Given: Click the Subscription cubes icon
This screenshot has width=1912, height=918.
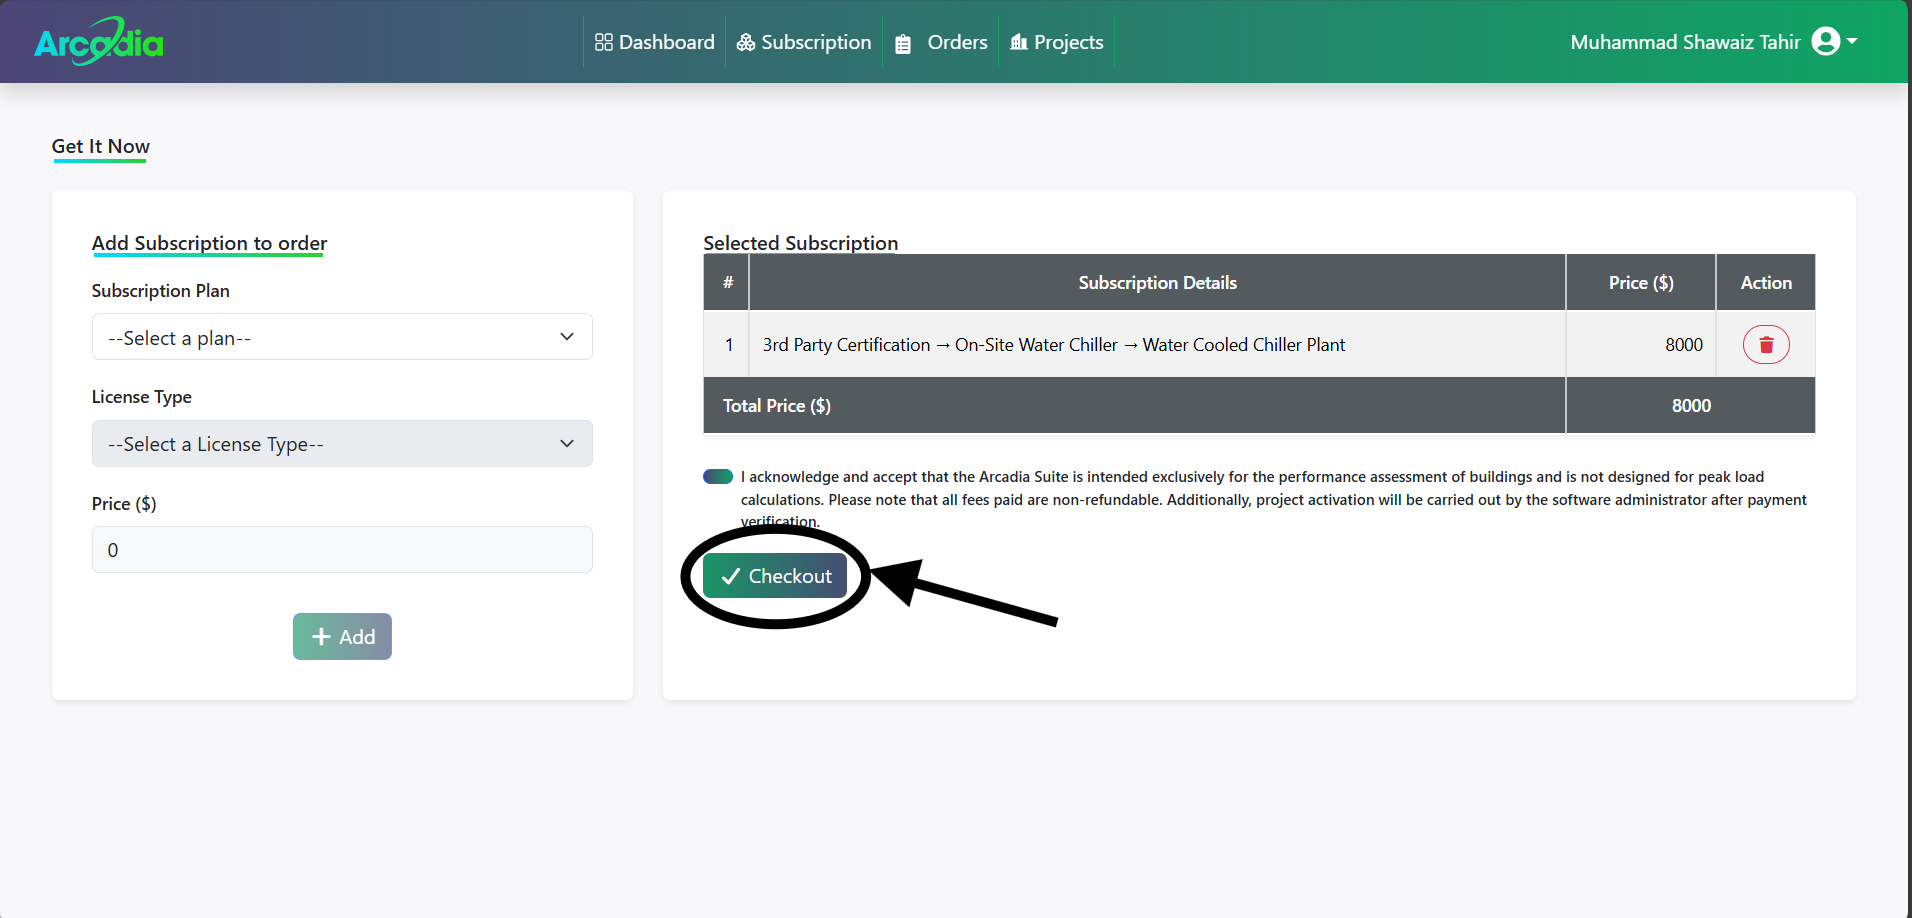Looking at the screenshot, I should pos(746,42).
